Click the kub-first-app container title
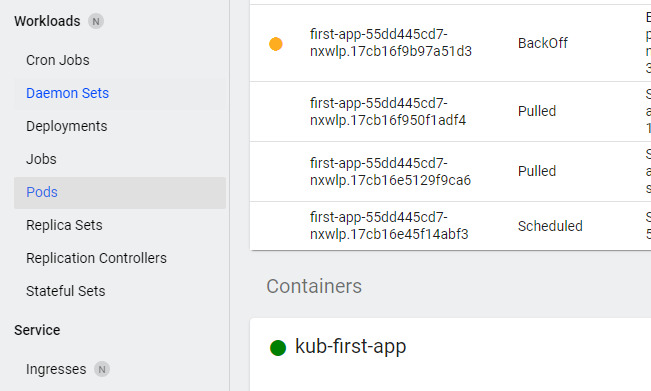The height and width of the screenshot is (391, 651). [350, 346]
